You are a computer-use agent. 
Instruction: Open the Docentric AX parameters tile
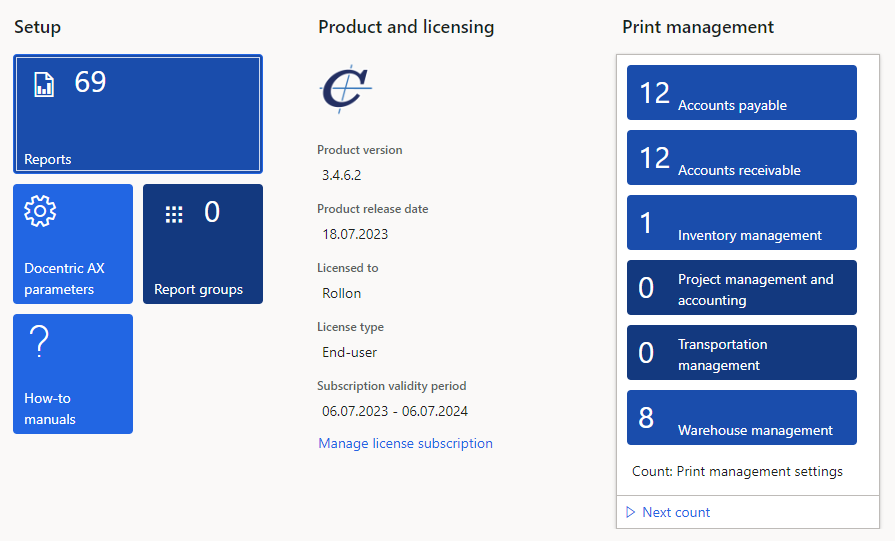[73, 244]
